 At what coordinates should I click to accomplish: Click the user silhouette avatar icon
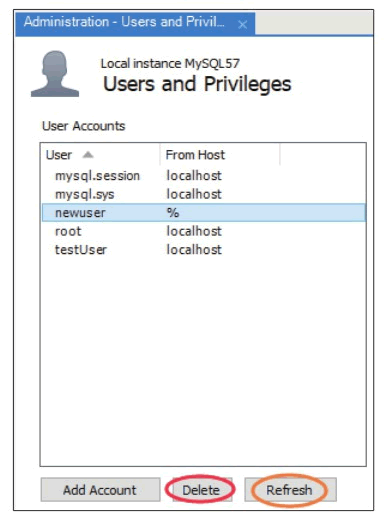click(55, 74)
